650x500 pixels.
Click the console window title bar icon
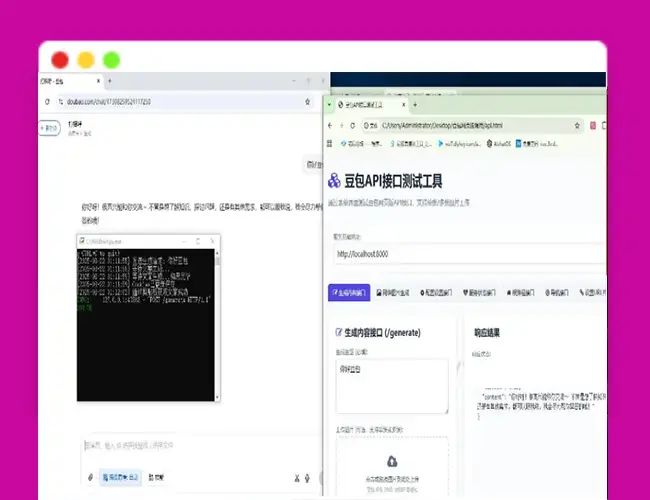(82, 240)
